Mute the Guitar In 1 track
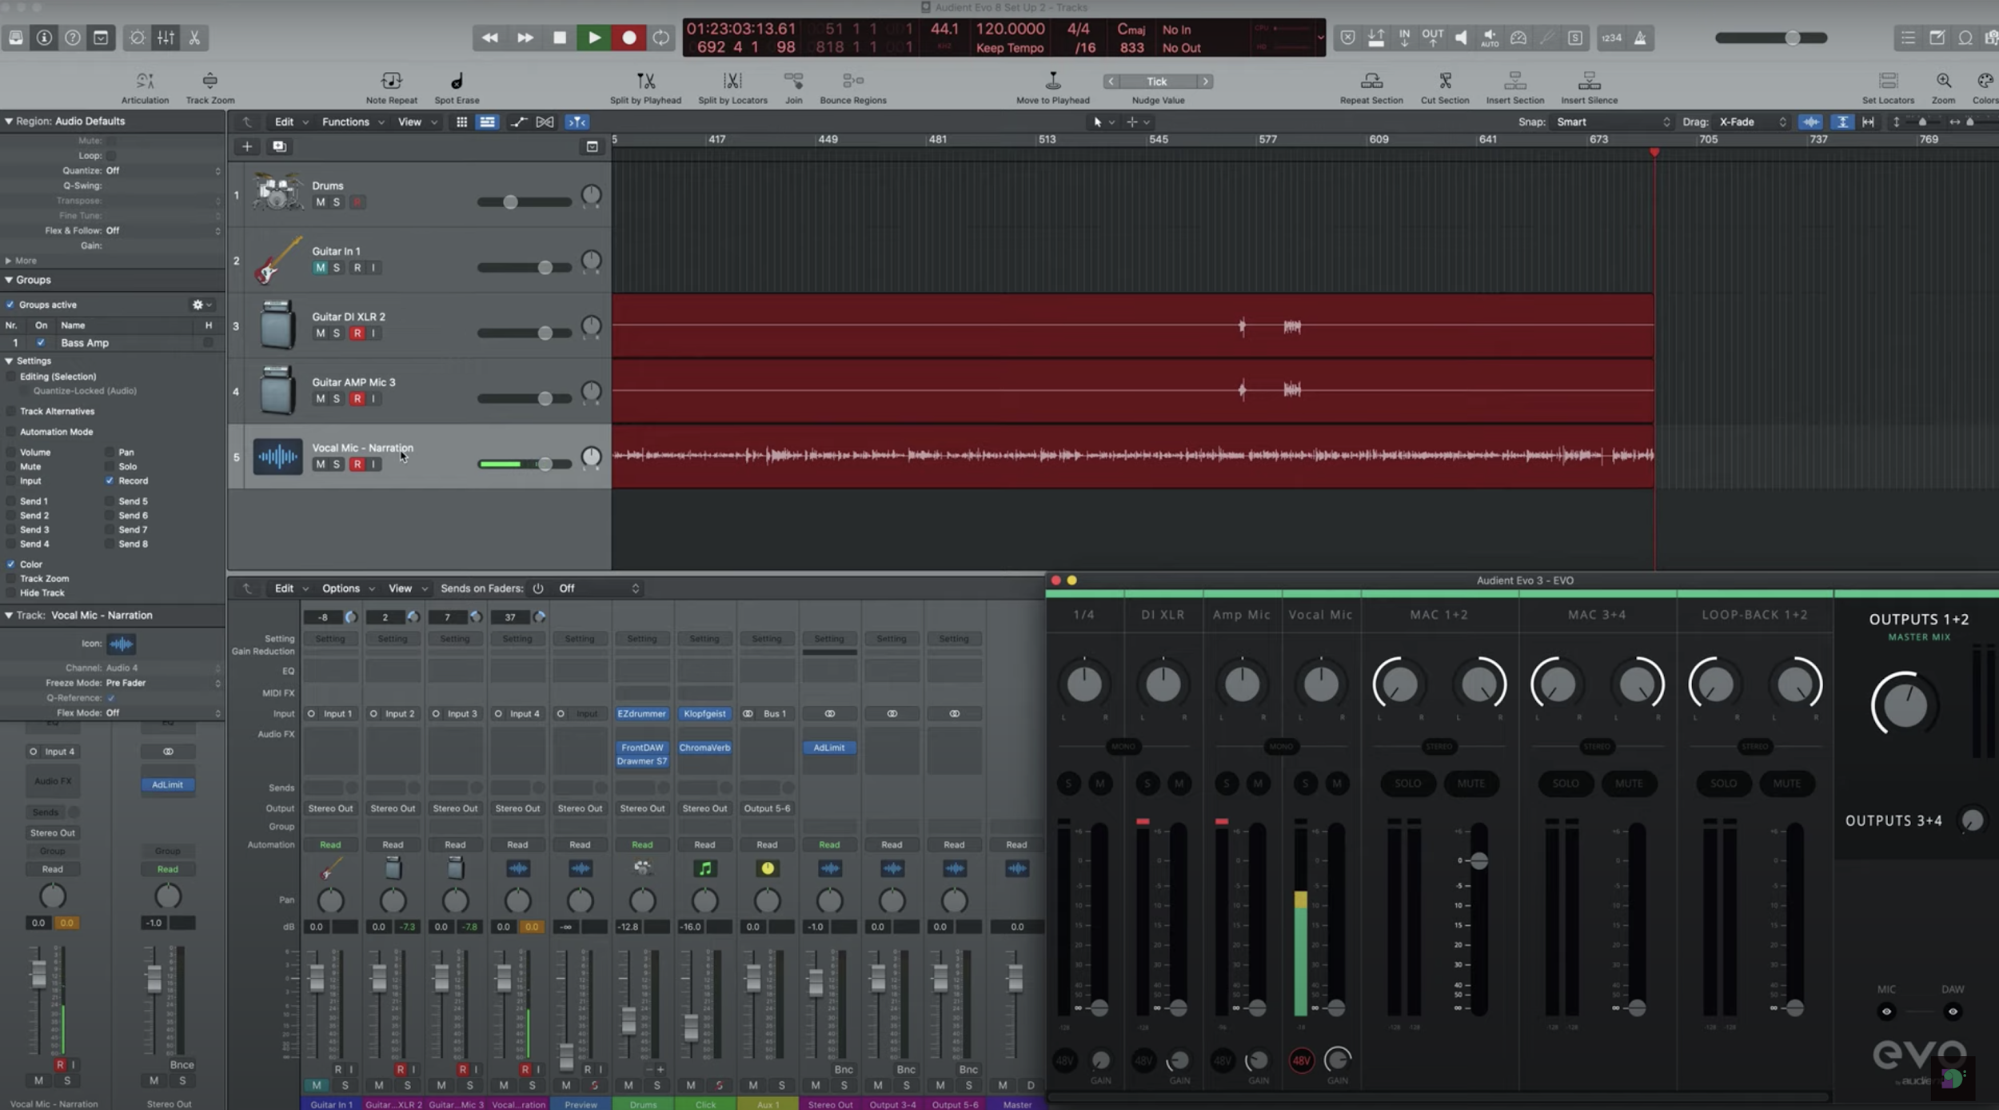The width and height of the screenshot is (1999, 1110). pos(320,268)
